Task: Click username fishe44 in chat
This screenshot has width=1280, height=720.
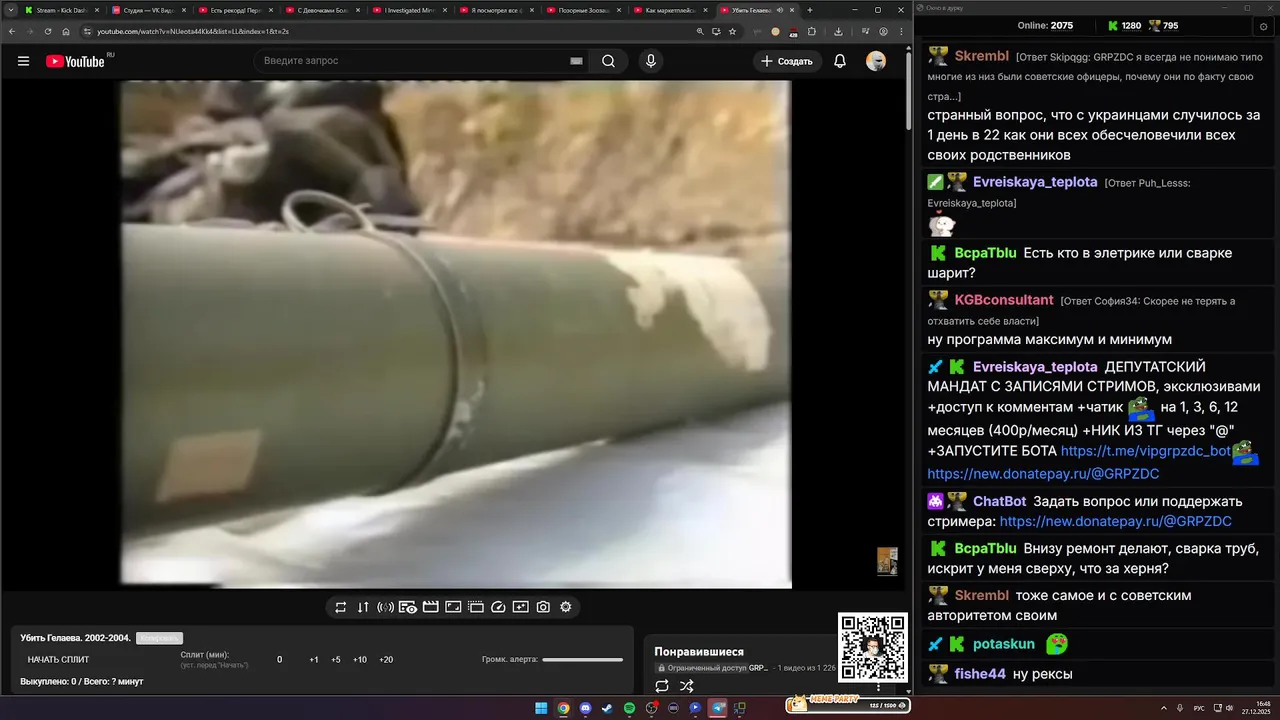Action: click(980, 674)
